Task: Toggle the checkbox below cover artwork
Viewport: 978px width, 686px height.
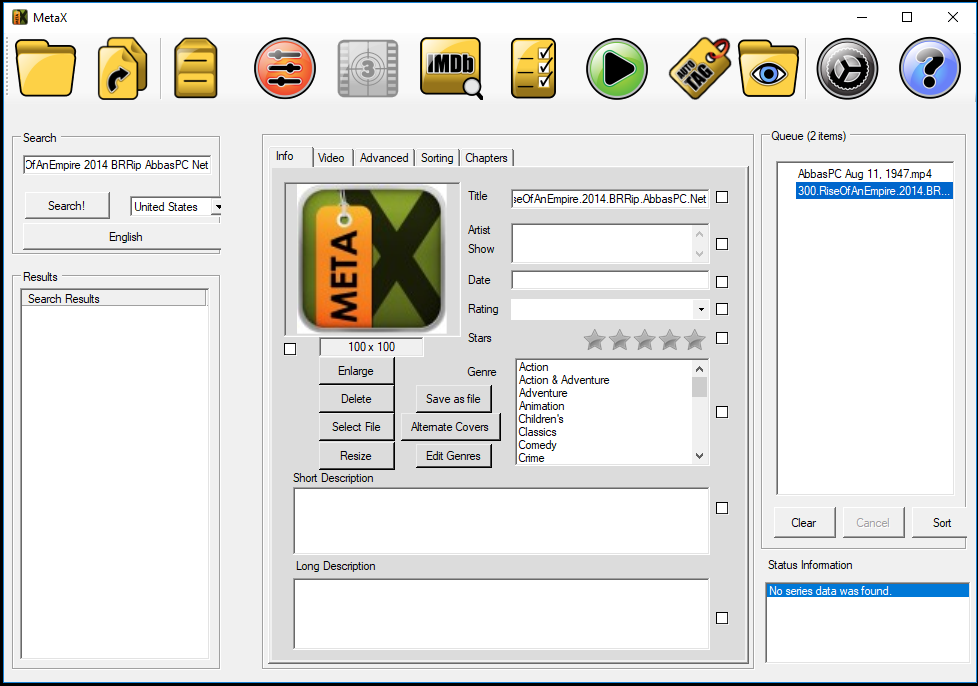Action: point(290,349)
